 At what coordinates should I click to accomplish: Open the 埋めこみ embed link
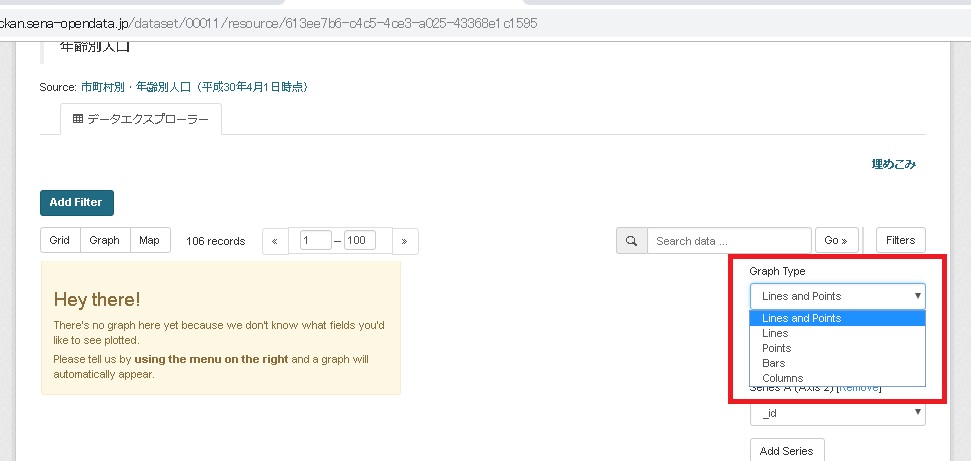(x=893, y=164)
